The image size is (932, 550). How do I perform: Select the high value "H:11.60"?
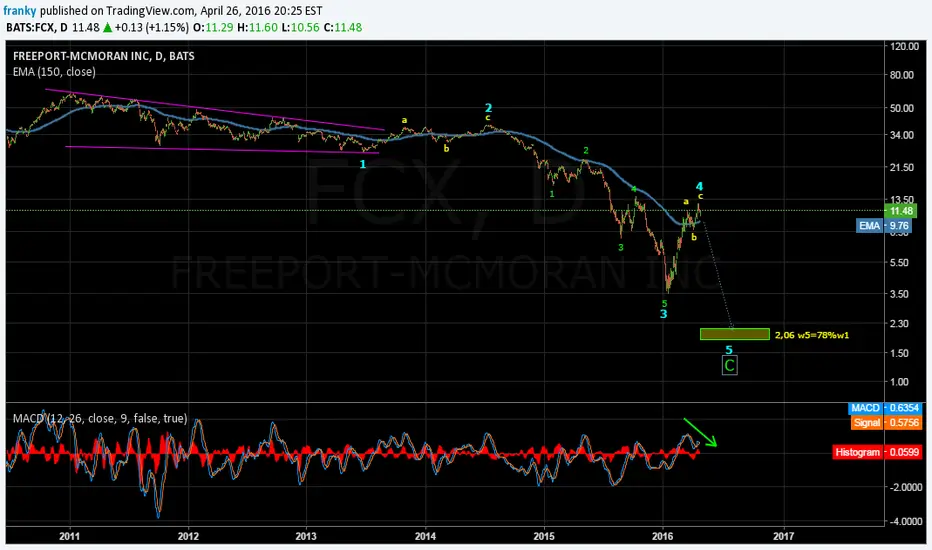[257, 27]
